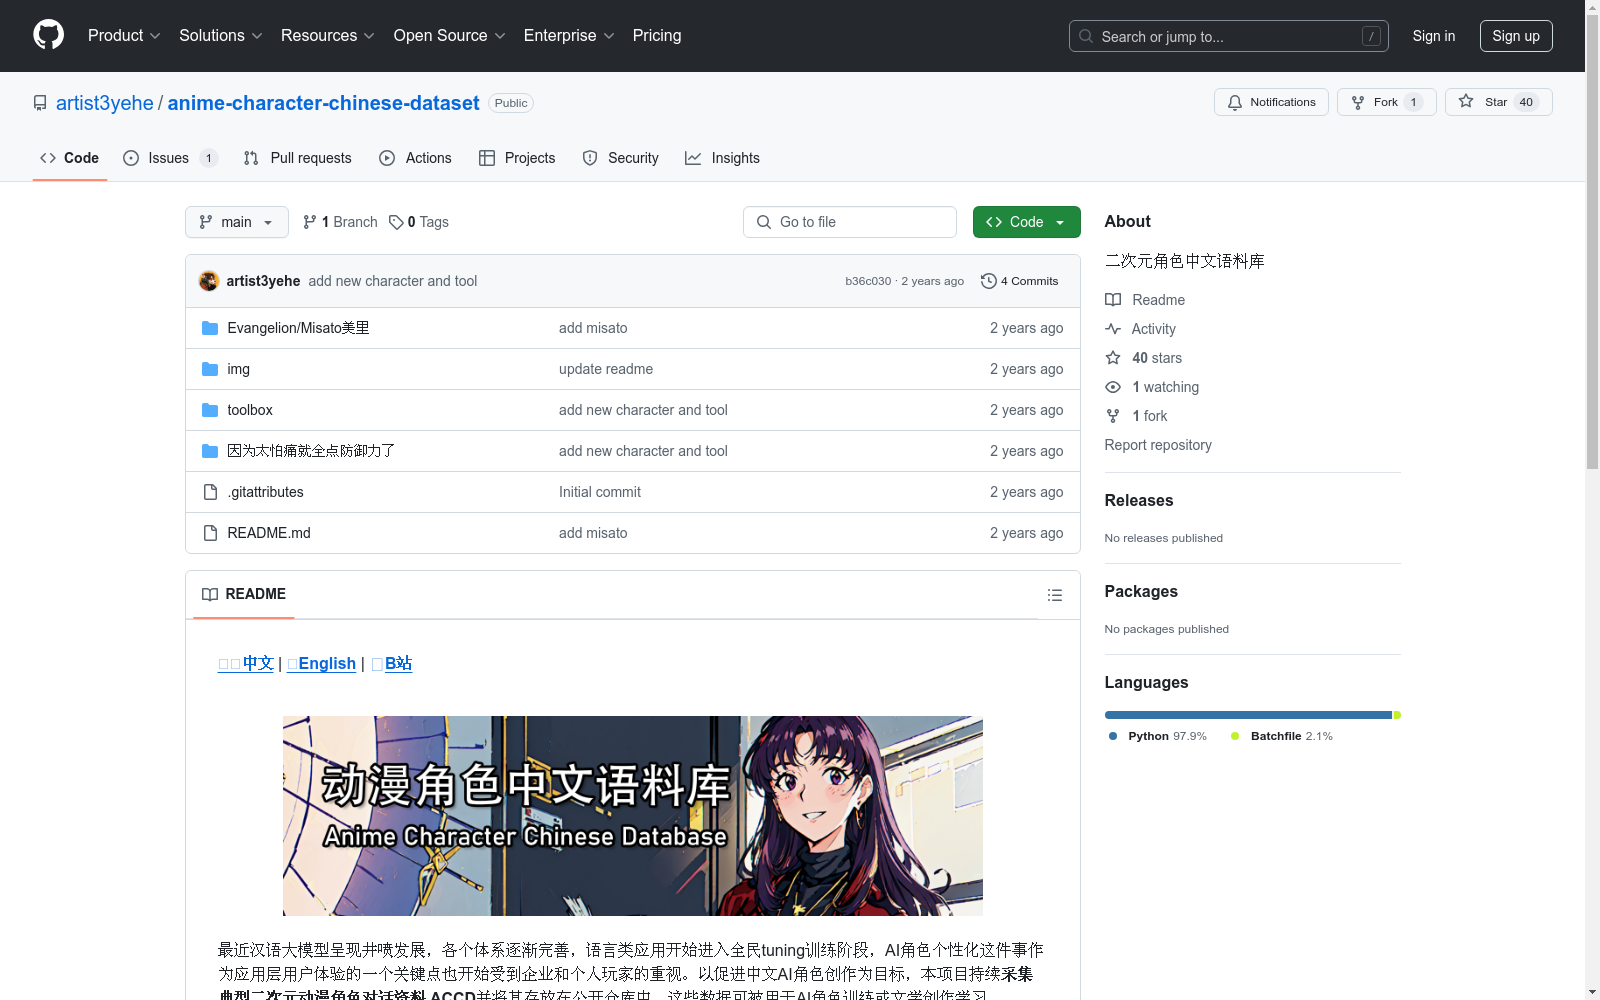The height and width of the screenshot is (1000, 1600).
Task: Click the fork icon beside 1 fork
Action: click(1113, 416)
